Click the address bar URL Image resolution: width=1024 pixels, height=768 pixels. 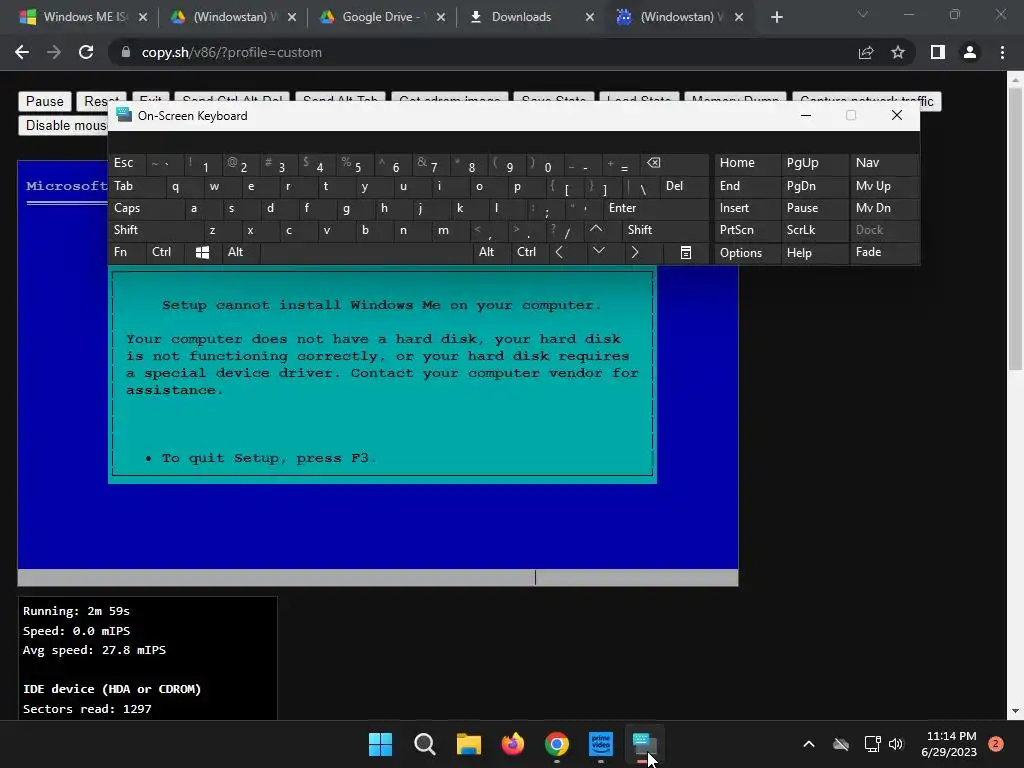[232, 52]
